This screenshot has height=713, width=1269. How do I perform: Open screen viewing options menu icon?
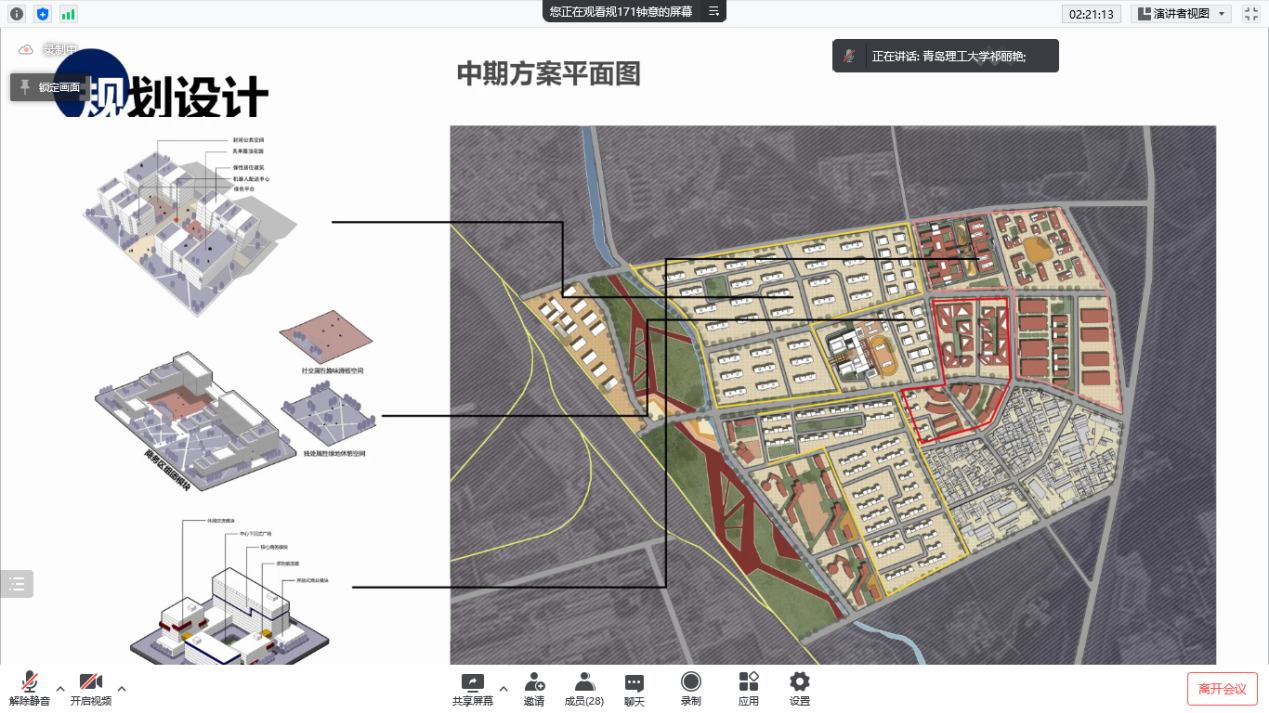click(x=713, y=11)
